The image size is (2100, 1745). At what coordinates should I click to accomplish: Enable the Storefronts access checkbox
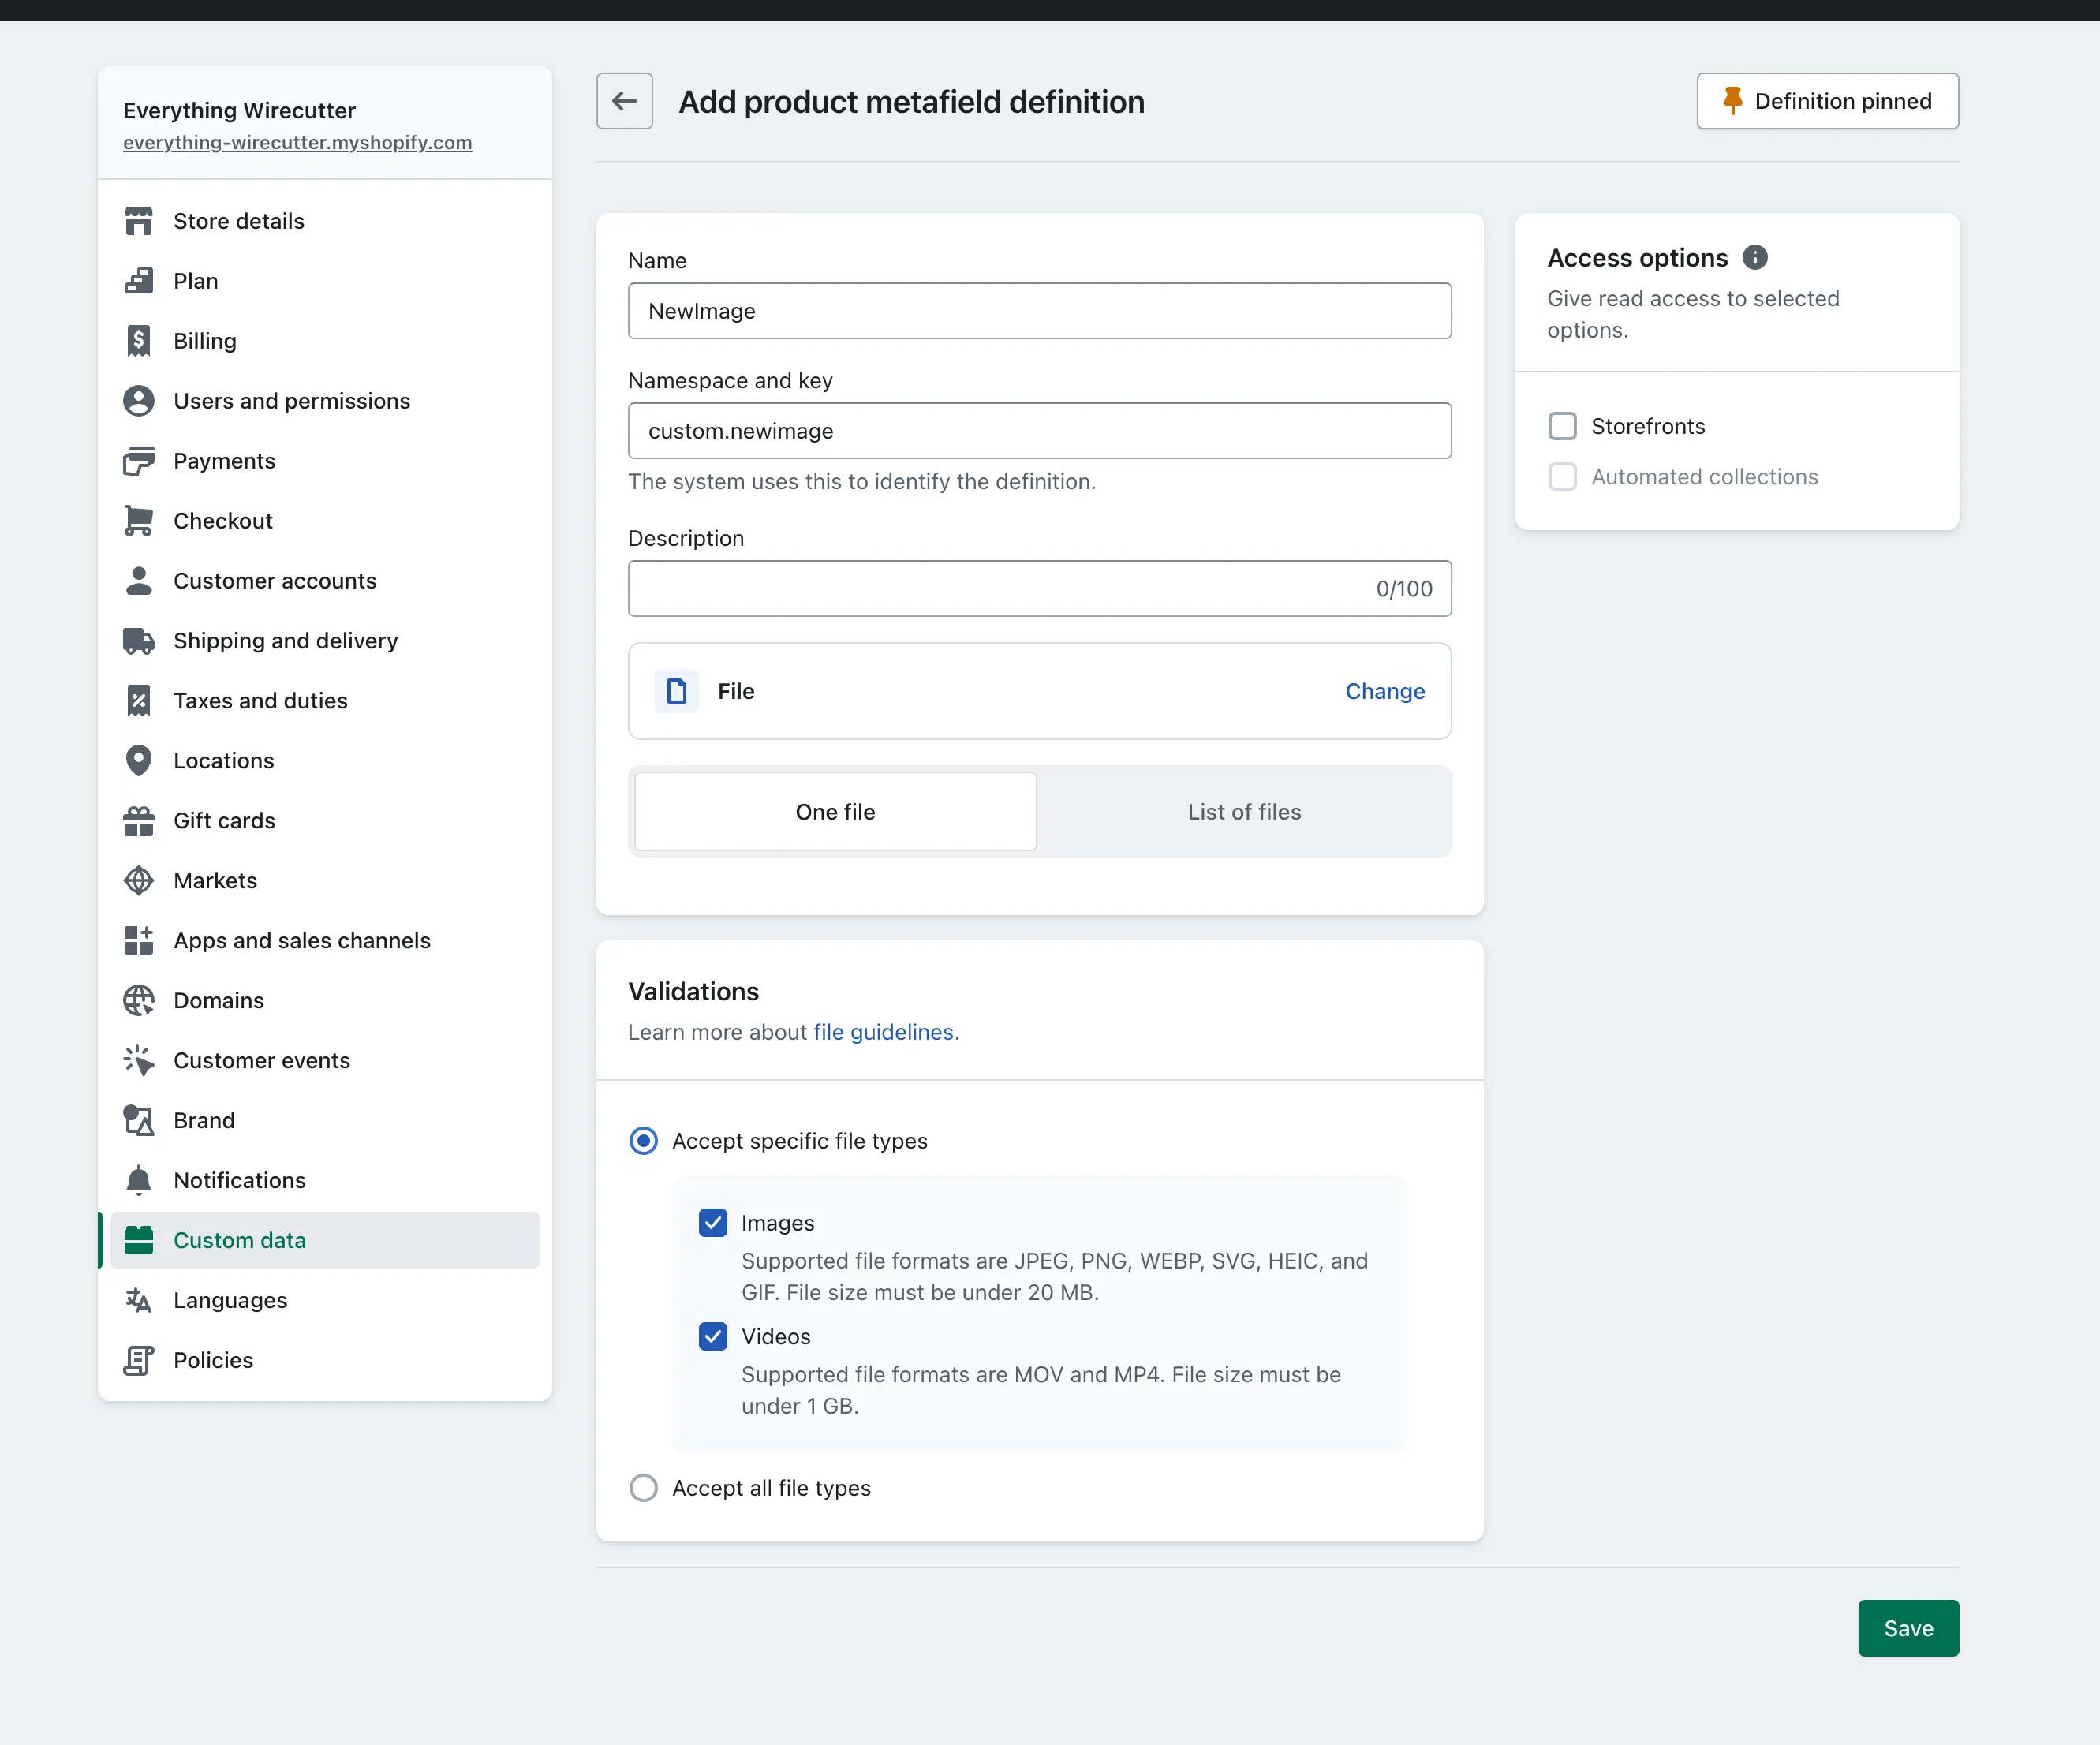1563,427
